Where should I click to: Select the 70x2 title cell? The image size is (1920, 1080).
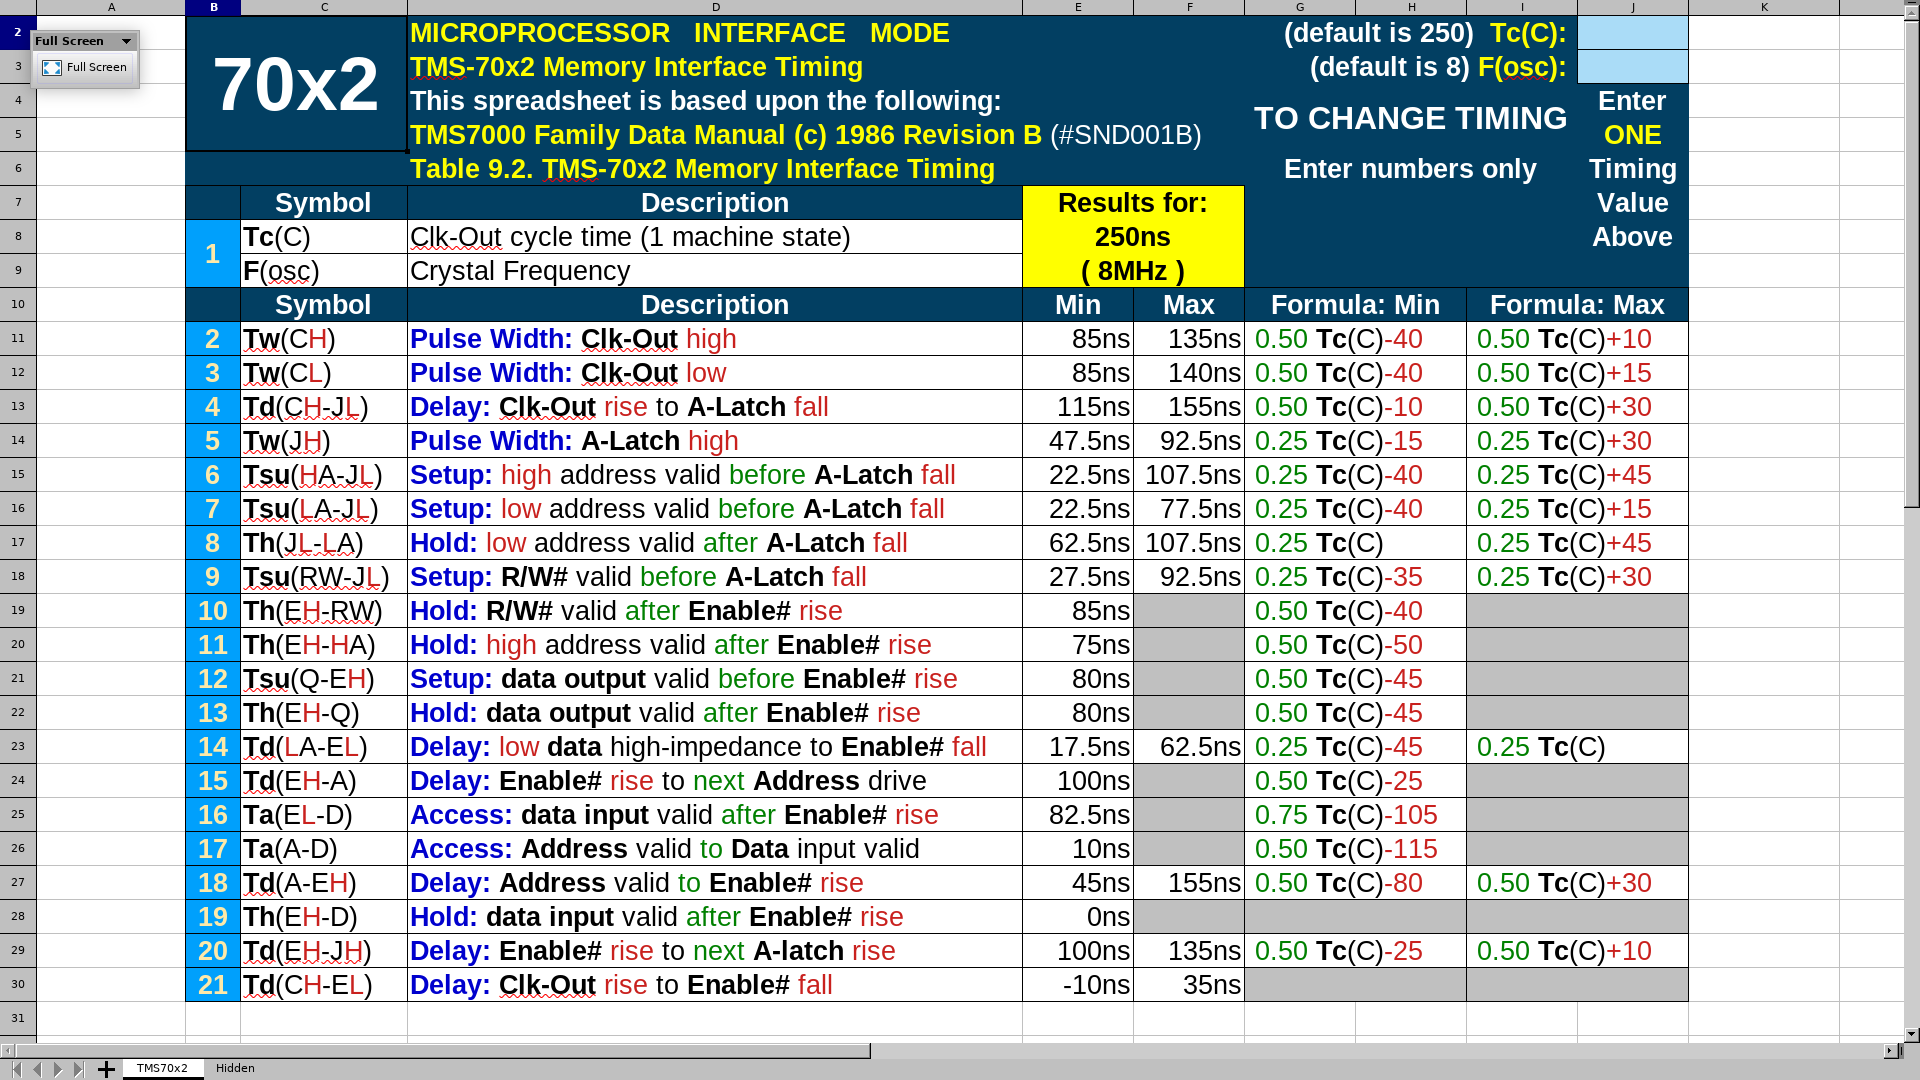point(296,84)
